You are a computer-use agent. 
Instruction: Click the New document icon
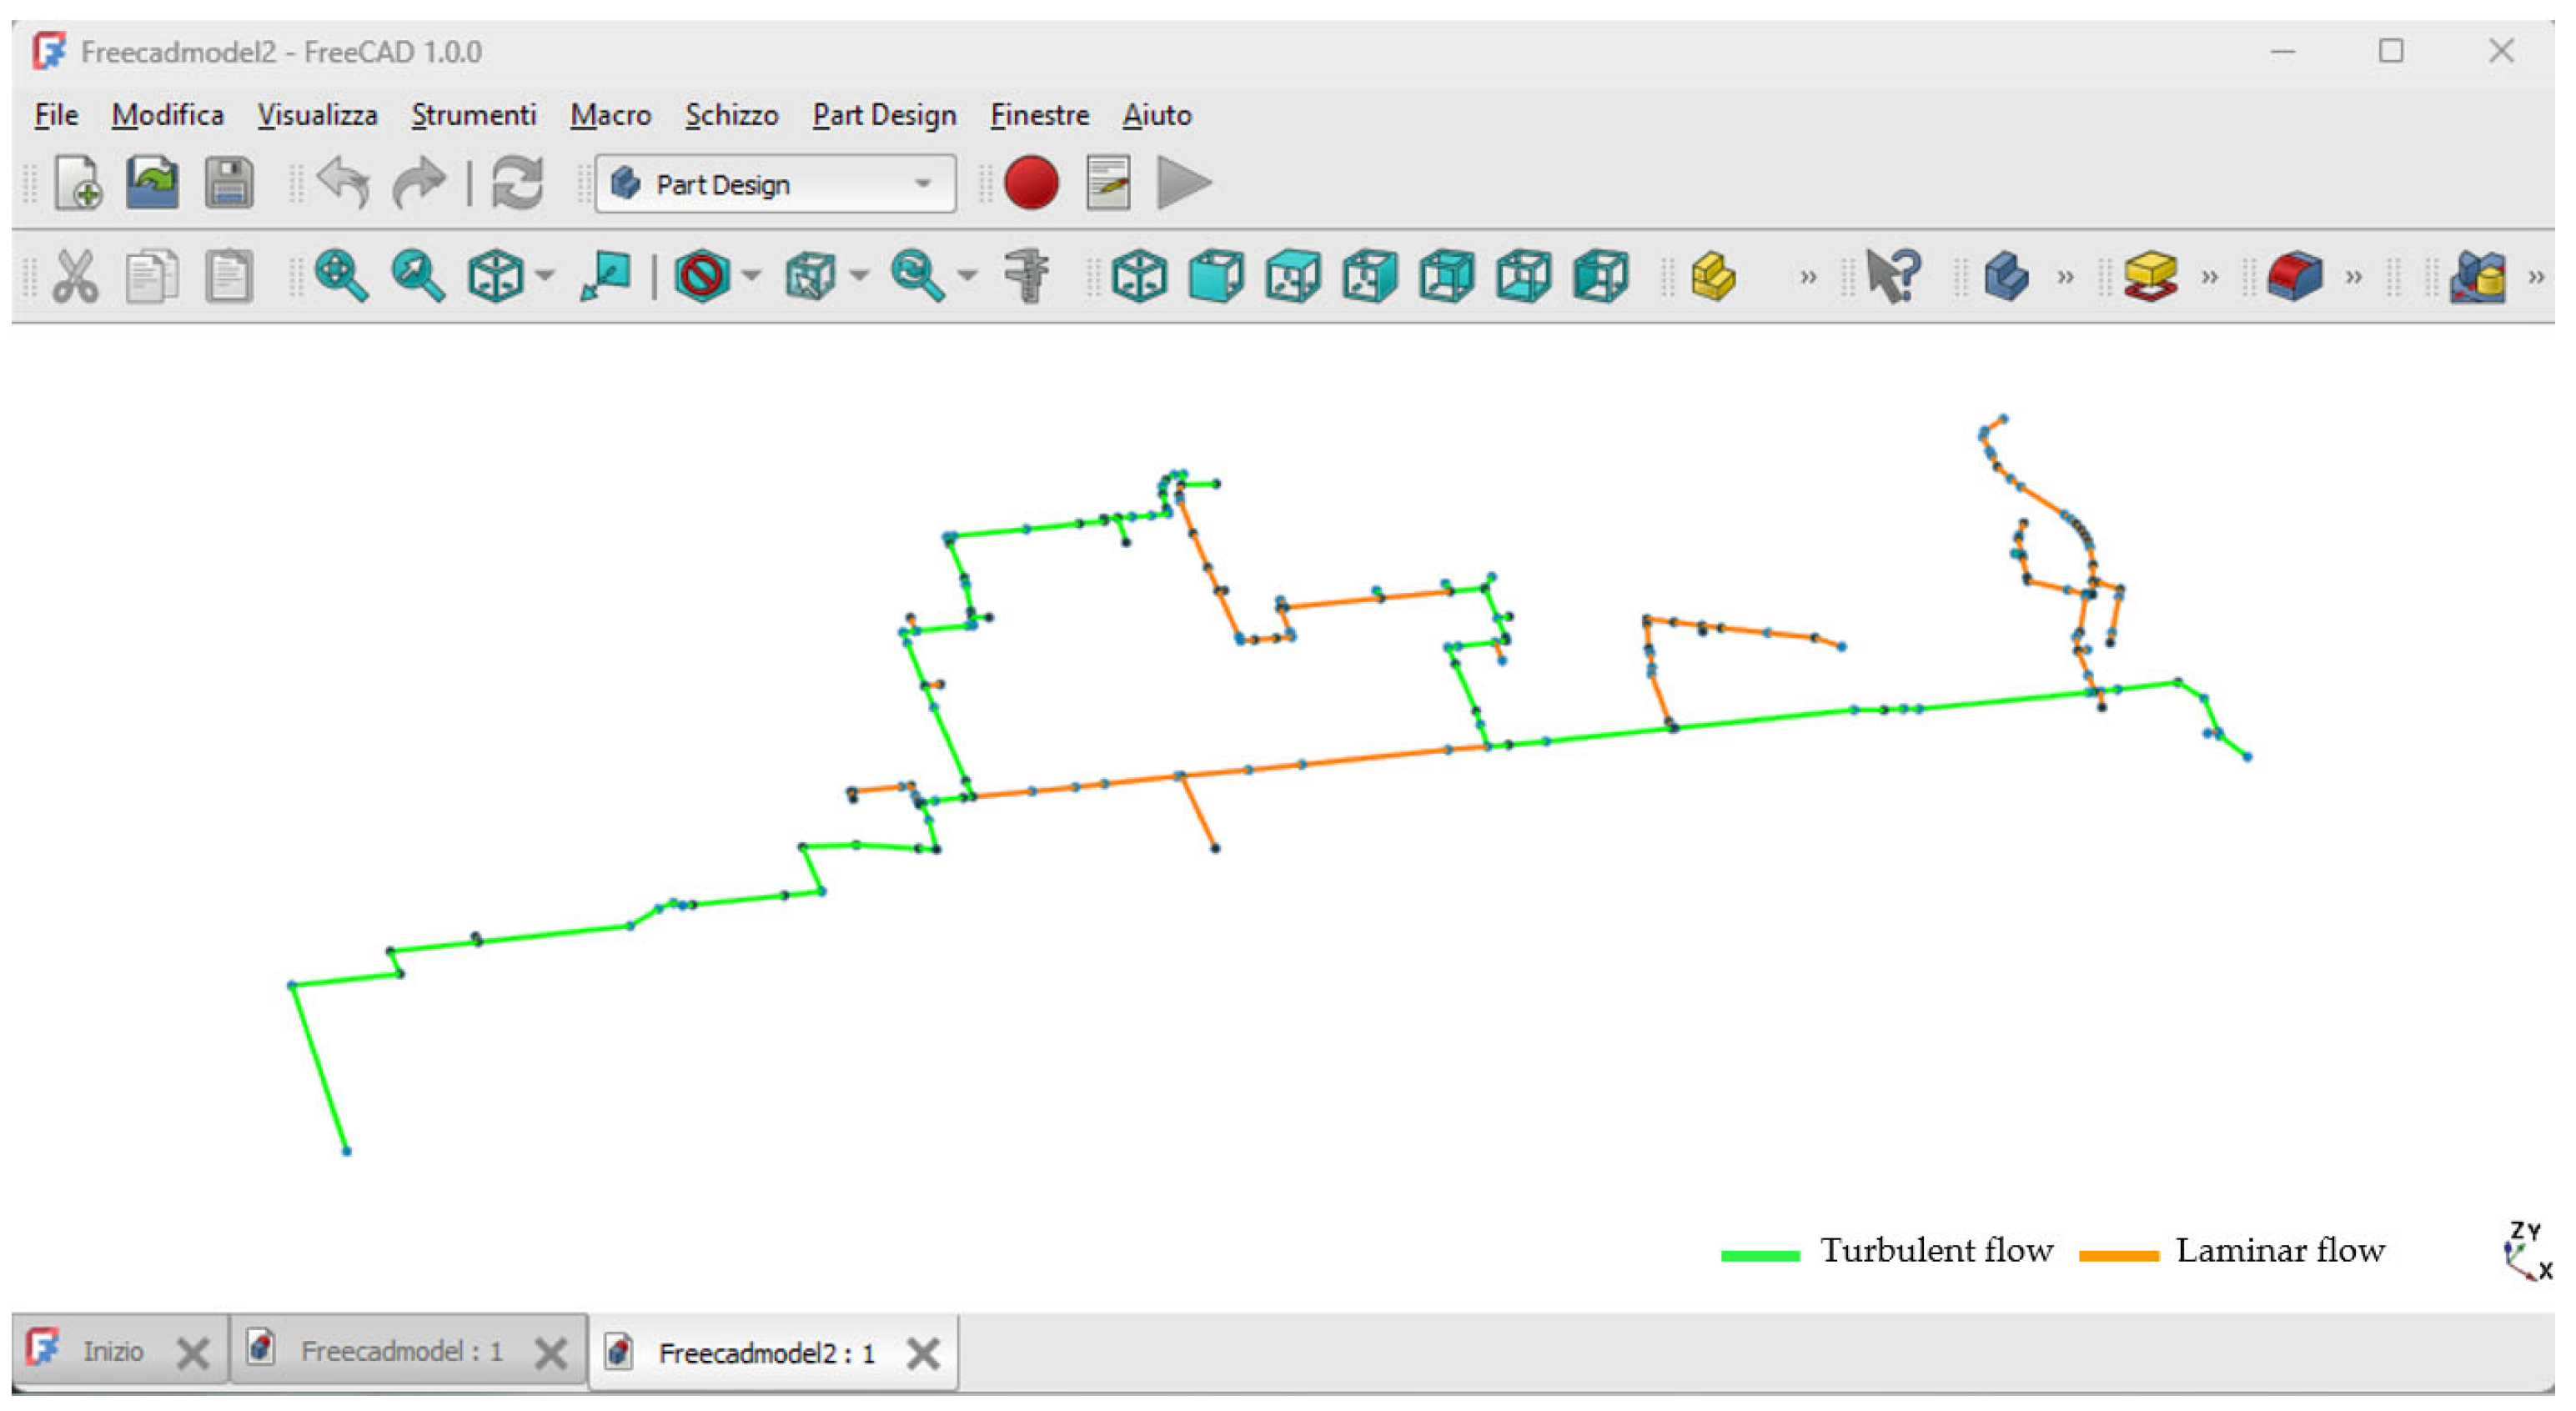(78, 183)
